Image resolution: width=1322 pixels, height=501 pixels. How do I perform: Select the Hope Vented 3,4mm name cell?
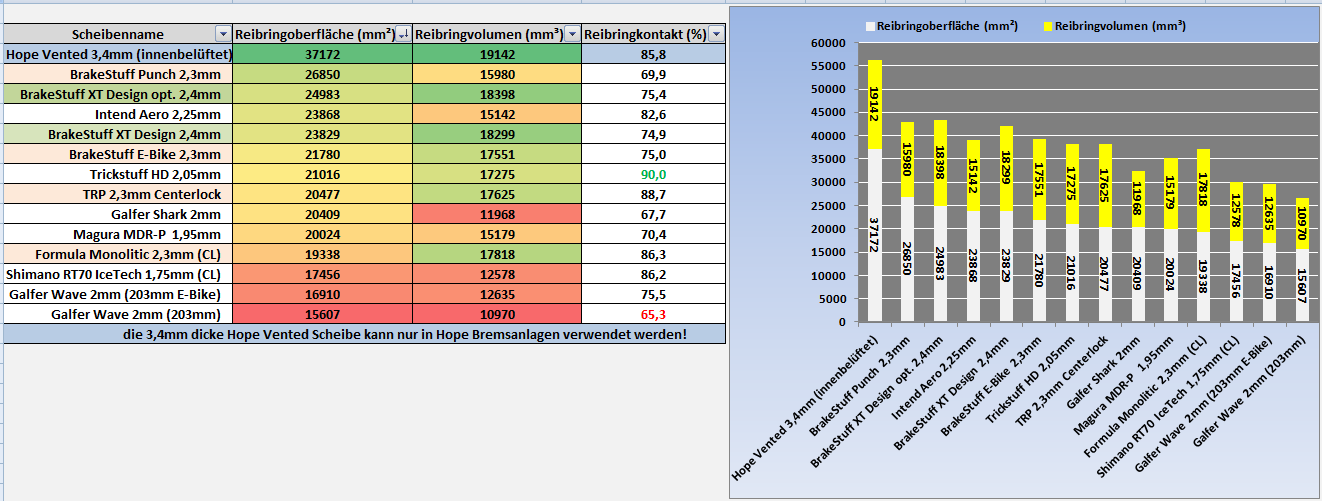(118, 55)
